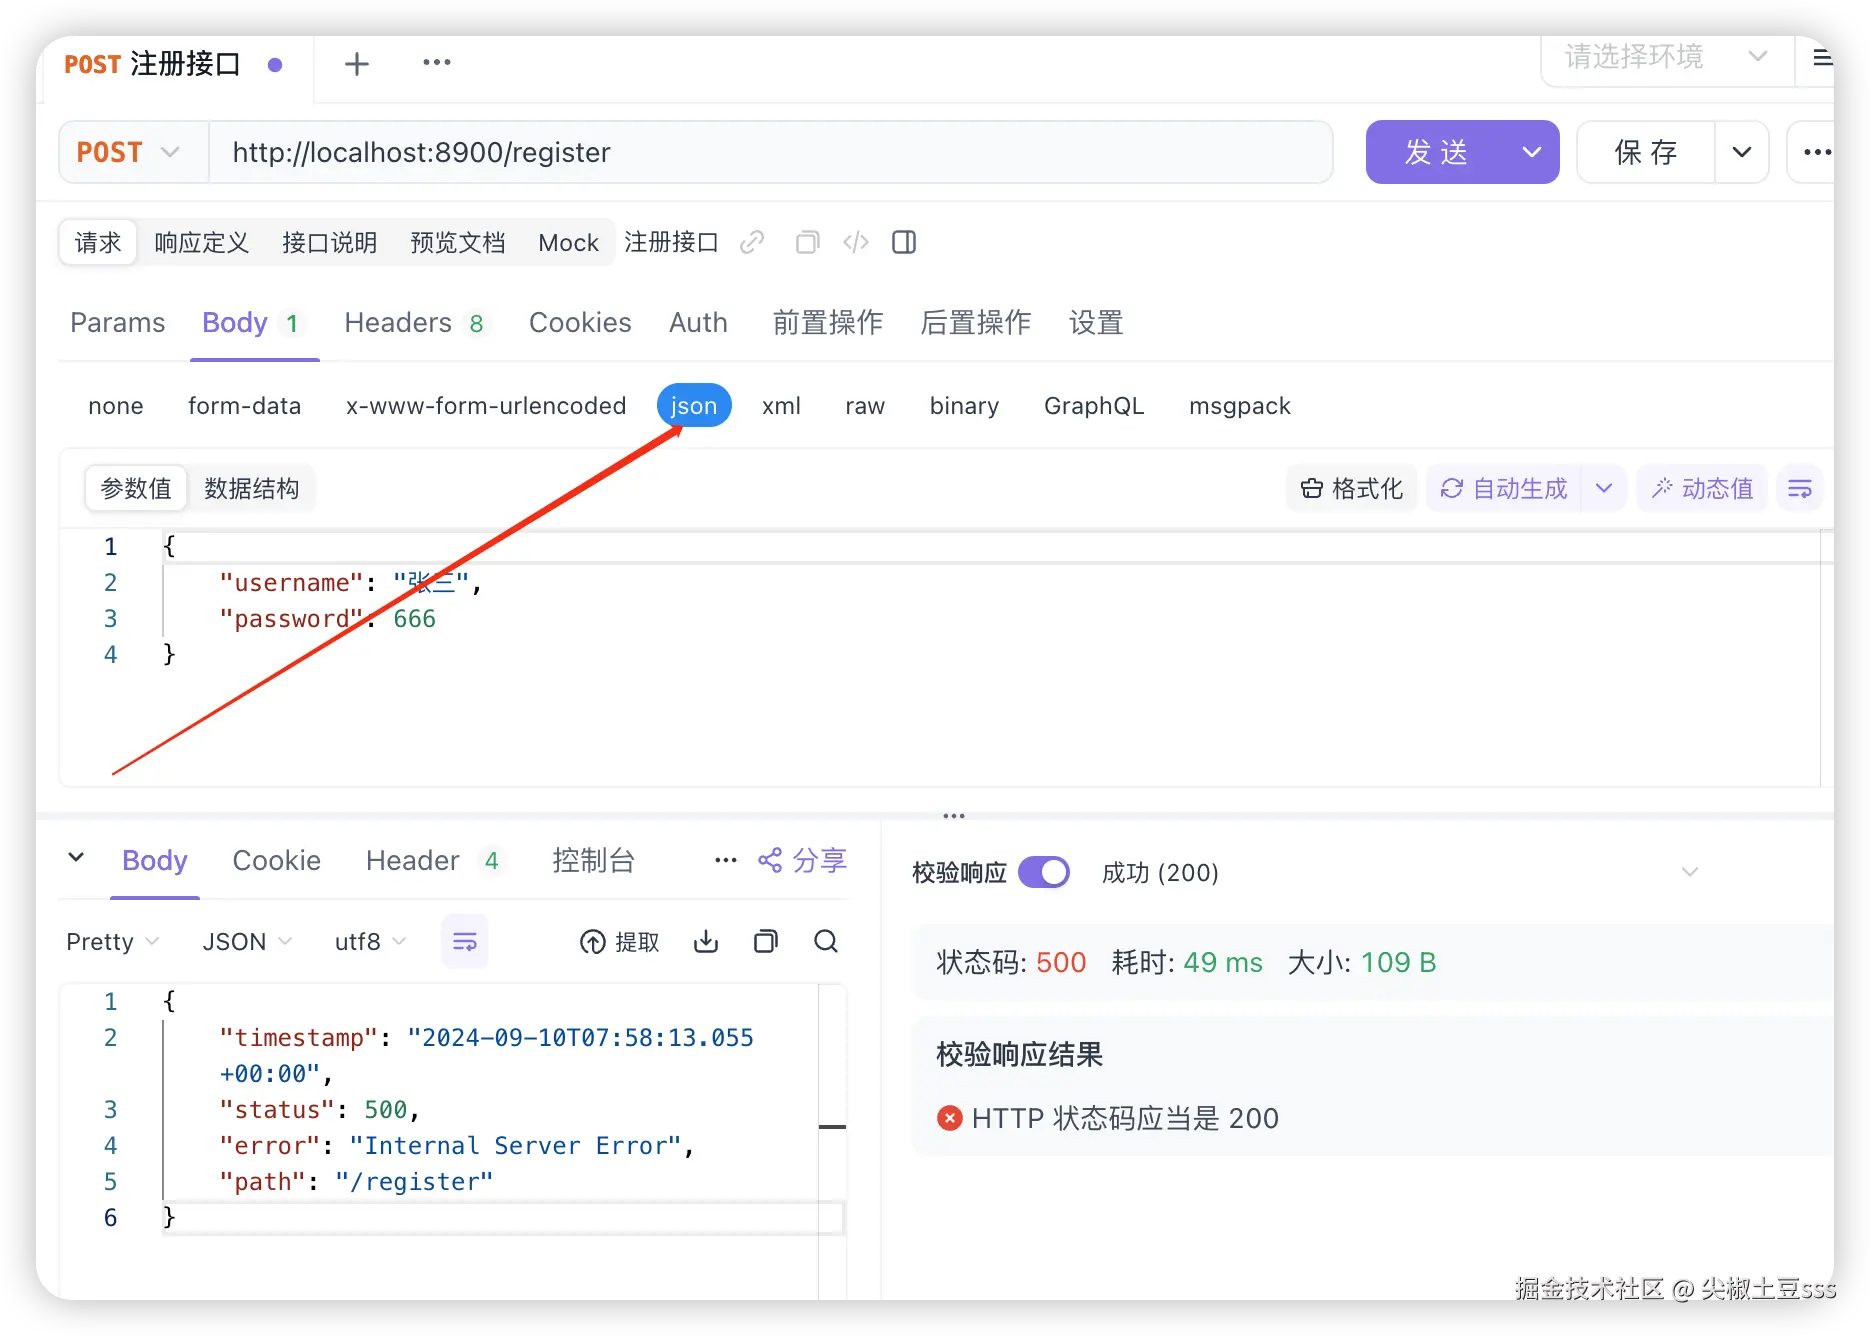
Task: Click the 自动生成 button
Action: coord(1504,488)
